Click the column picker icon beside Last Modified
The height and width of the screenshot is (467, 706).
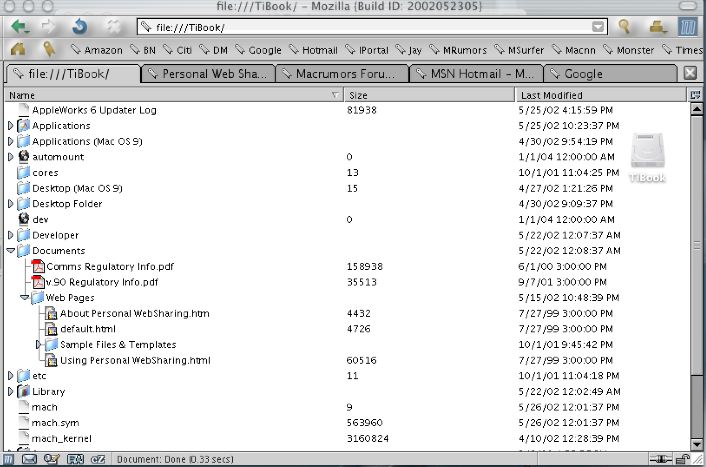[x=695, y=95]
